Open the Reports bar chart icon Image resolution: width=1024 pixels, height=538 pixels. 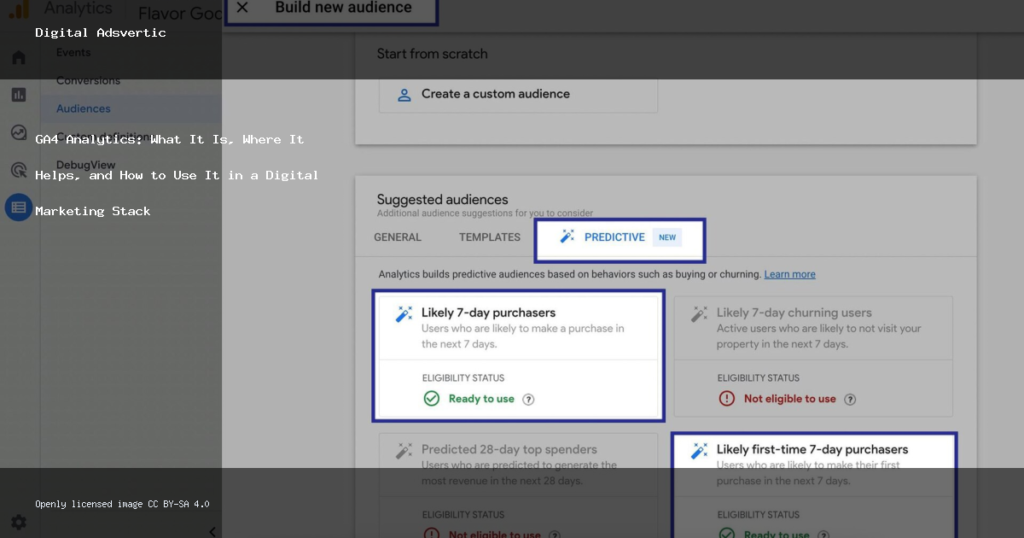[x=18, y=95]
